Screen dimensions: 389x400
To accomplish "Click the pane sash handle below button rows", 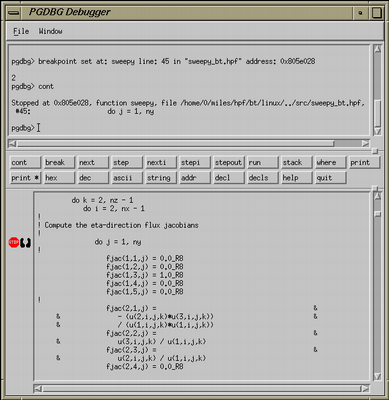I will tap(375, 188).
